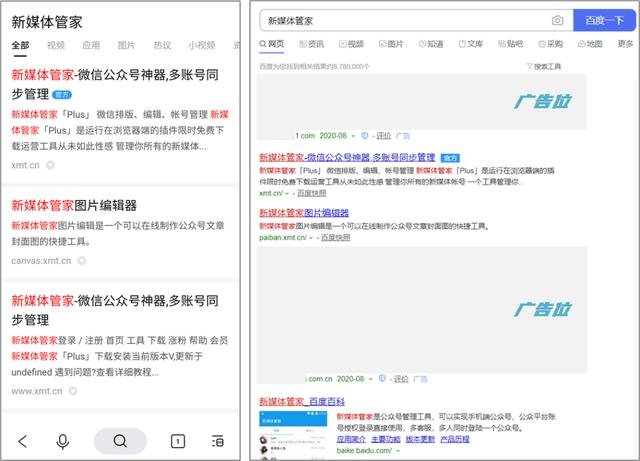Screen dimensions: 640x461
Task: Tap the back arrow in mobile toolbar
Action: pos(23,441)
